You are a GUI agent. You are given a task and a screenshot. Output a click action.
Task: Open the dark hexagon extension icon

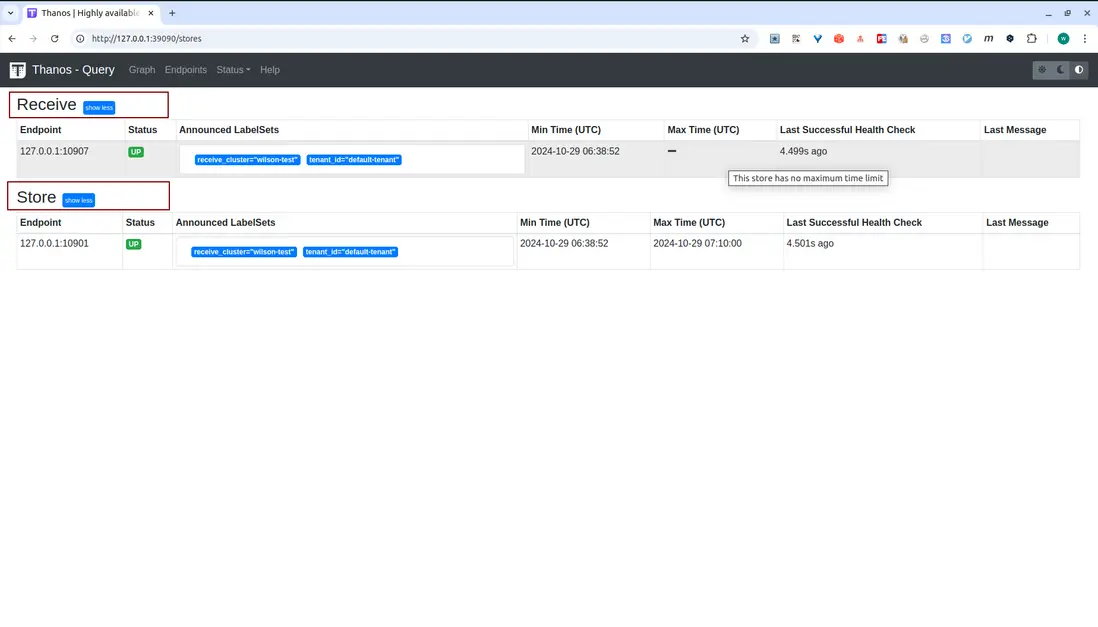[1010, 39]
